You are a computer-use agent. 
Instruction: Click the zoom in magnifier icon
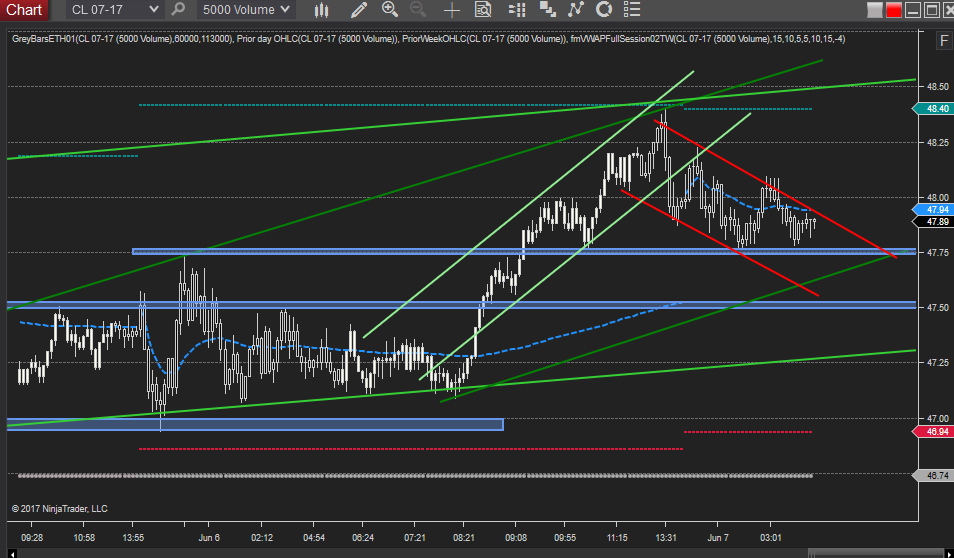pos(389,9)
